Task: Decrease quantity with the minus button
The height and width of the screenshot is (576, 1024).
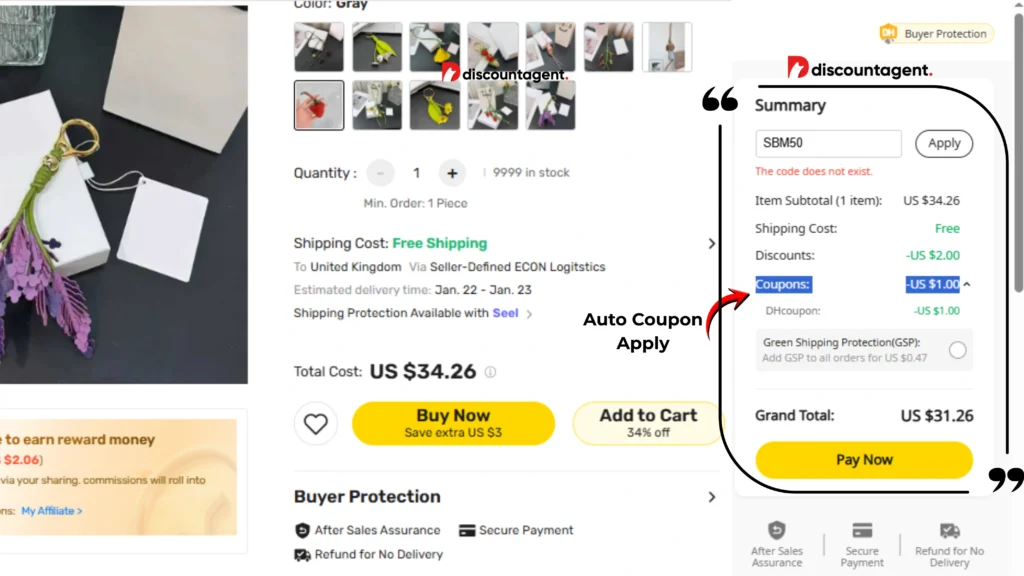Action: tap(380, 173)
